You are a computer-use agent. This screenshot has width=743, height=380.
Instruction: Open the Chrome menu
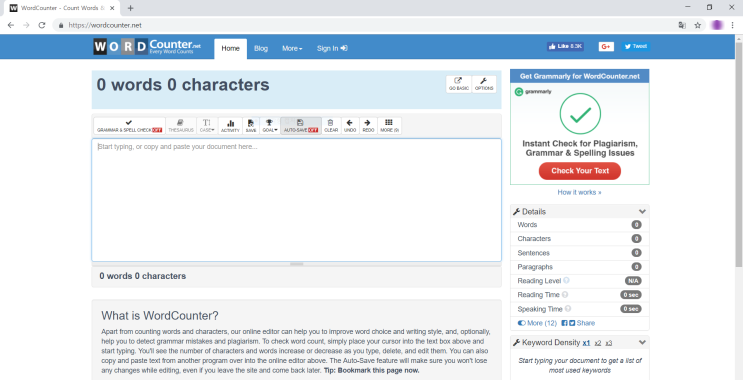click(733, 25)
